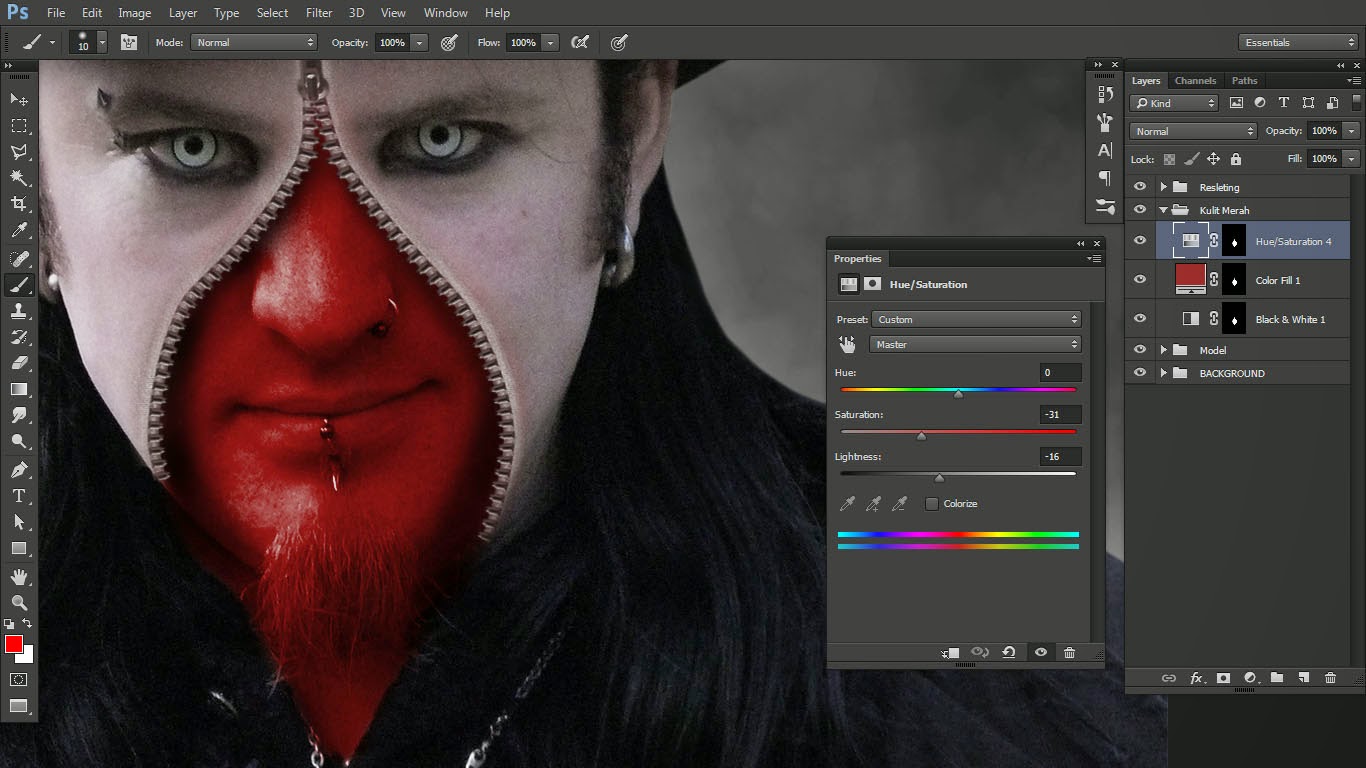Screen dimensions: 1366x768
Task: Select the Eyedropper tool in toolbox
Action: click(19, 231)
